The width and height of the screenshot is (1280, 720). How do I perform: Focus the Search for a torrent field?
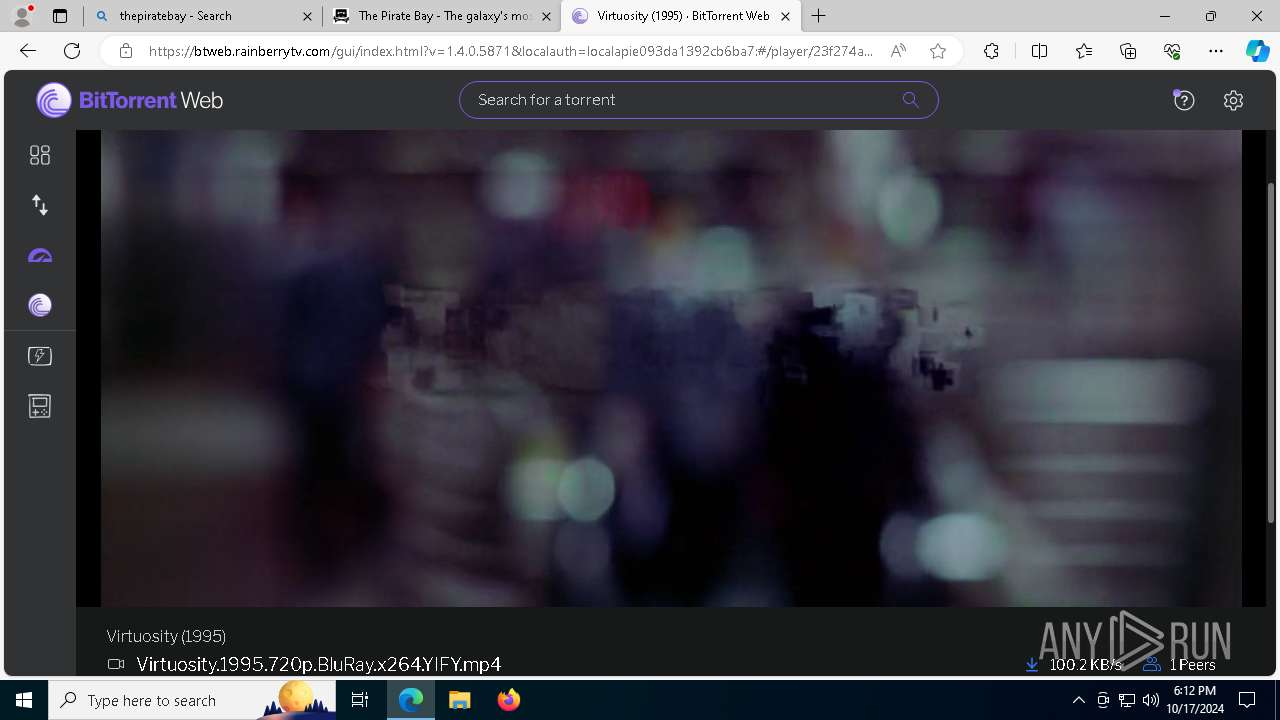(x=698, y=100)
